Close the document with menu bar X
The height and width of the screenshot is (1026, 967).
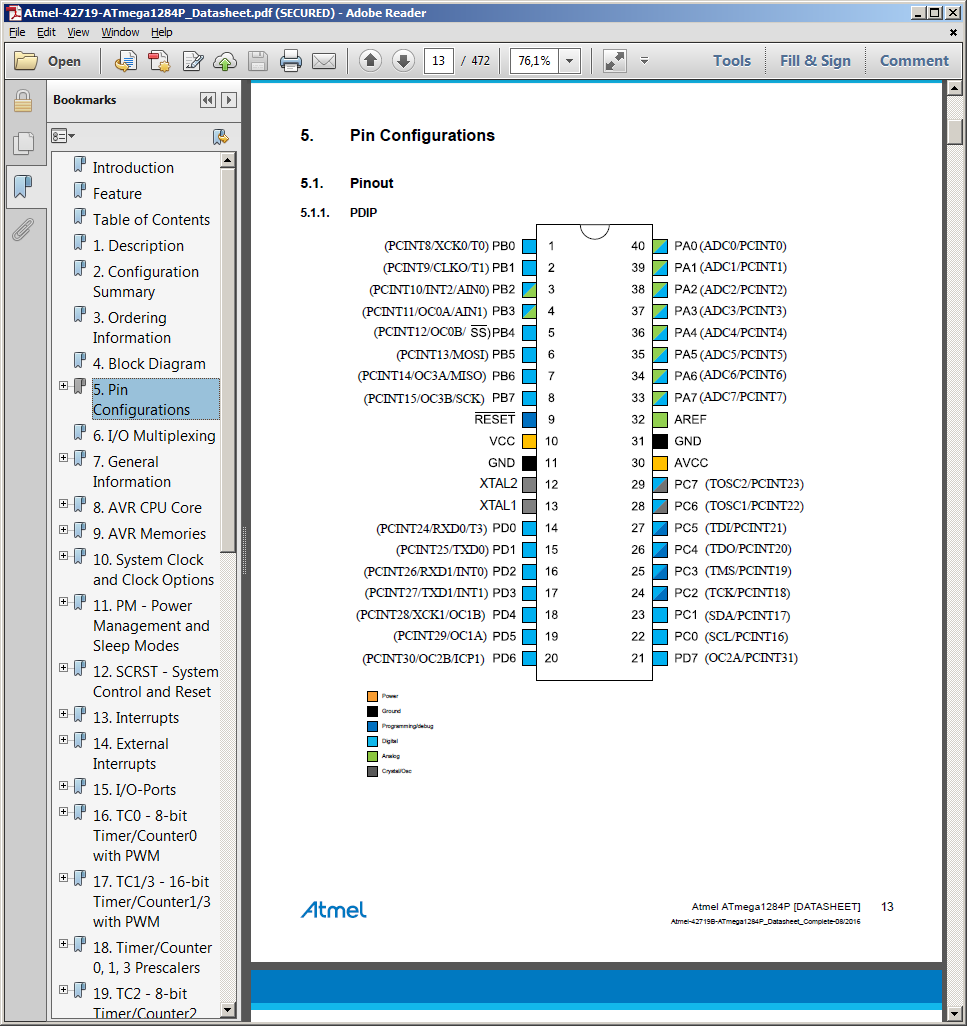point(953,32)
